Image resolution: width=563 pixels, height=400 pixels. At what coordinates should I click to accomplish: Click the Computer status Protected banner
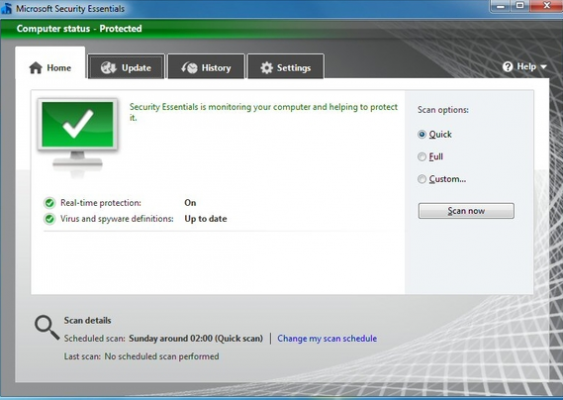pos(79,29)
